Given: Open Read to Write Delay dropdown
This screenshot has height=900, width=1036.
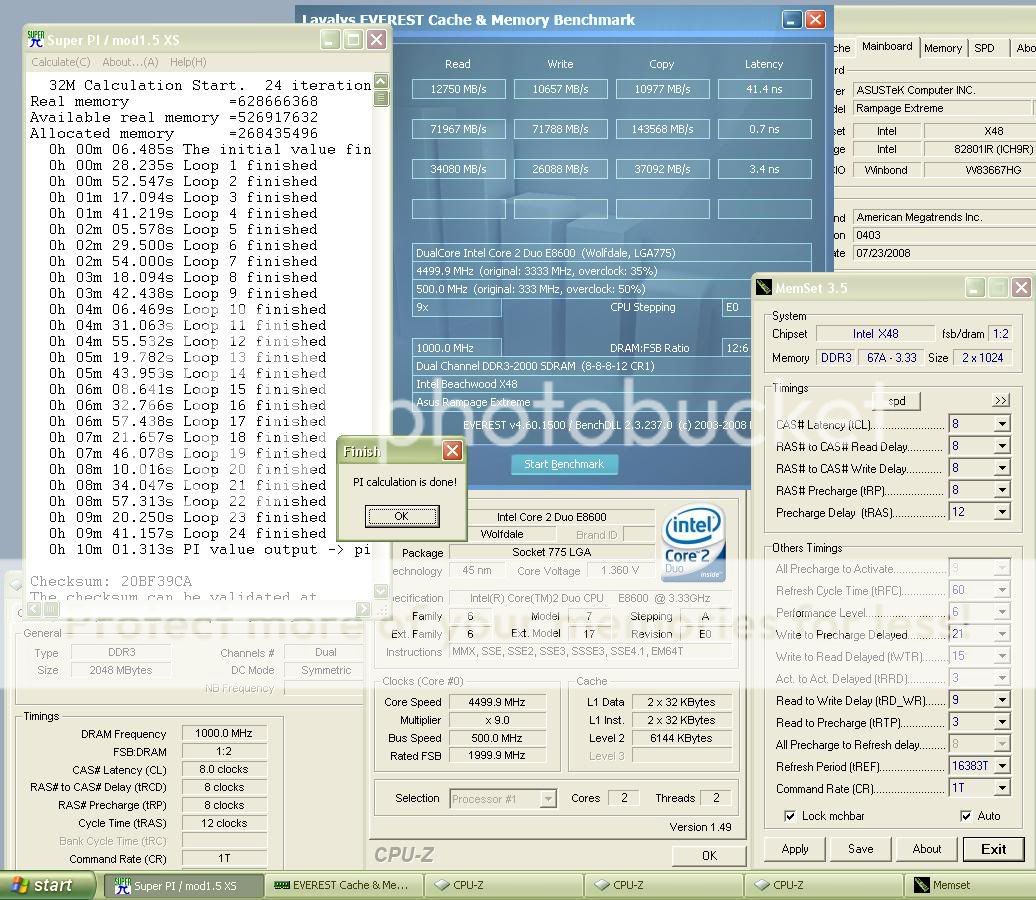Looking at the screenshot, I should (x=1002, y=700).
